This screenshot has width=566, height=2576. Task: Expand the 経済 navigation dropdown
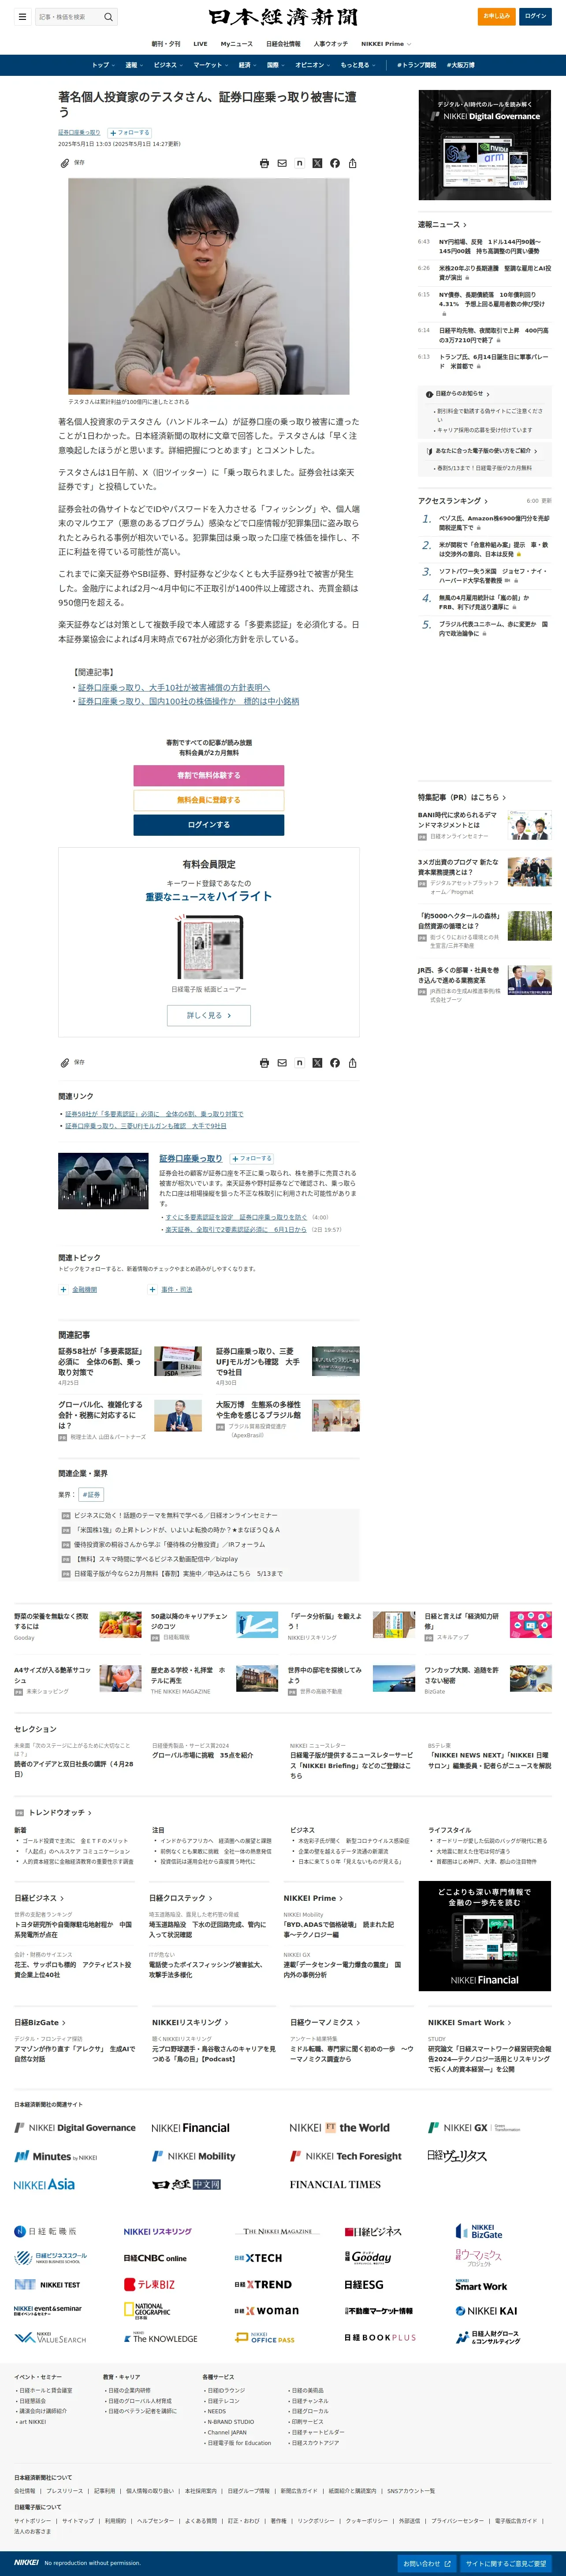click(248, 65)
